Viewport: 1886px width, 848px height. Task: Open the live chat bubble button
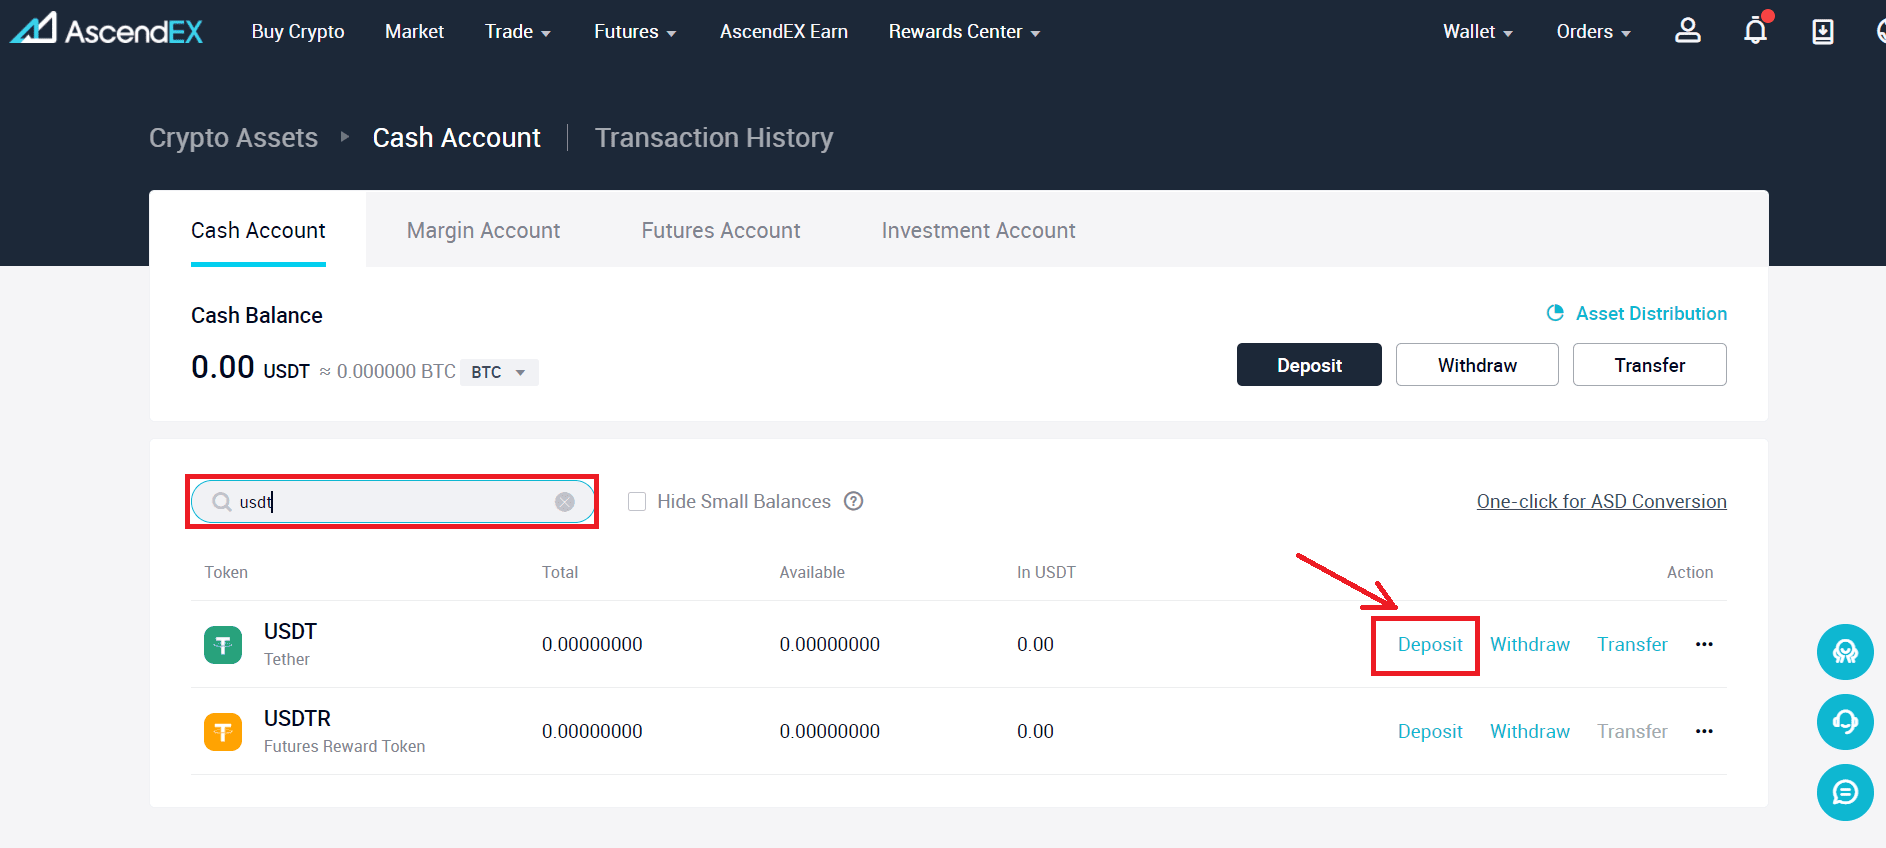tap(1845, 792)
